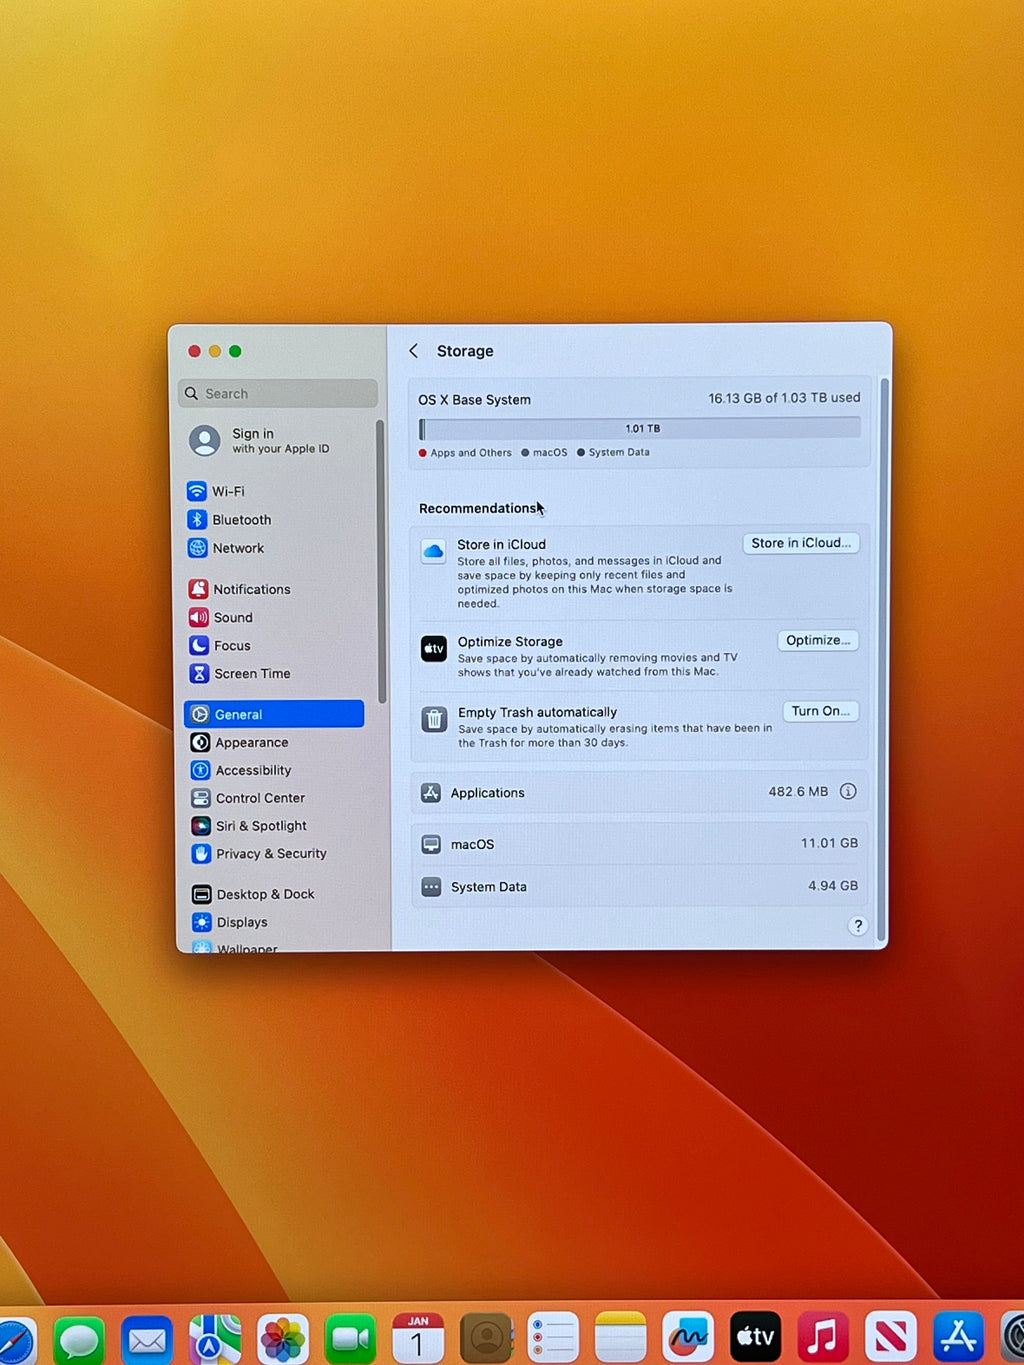Screen dimensions: 1024x1365
Task: Click the storage usage bar
Action: (x=640, y=429)
